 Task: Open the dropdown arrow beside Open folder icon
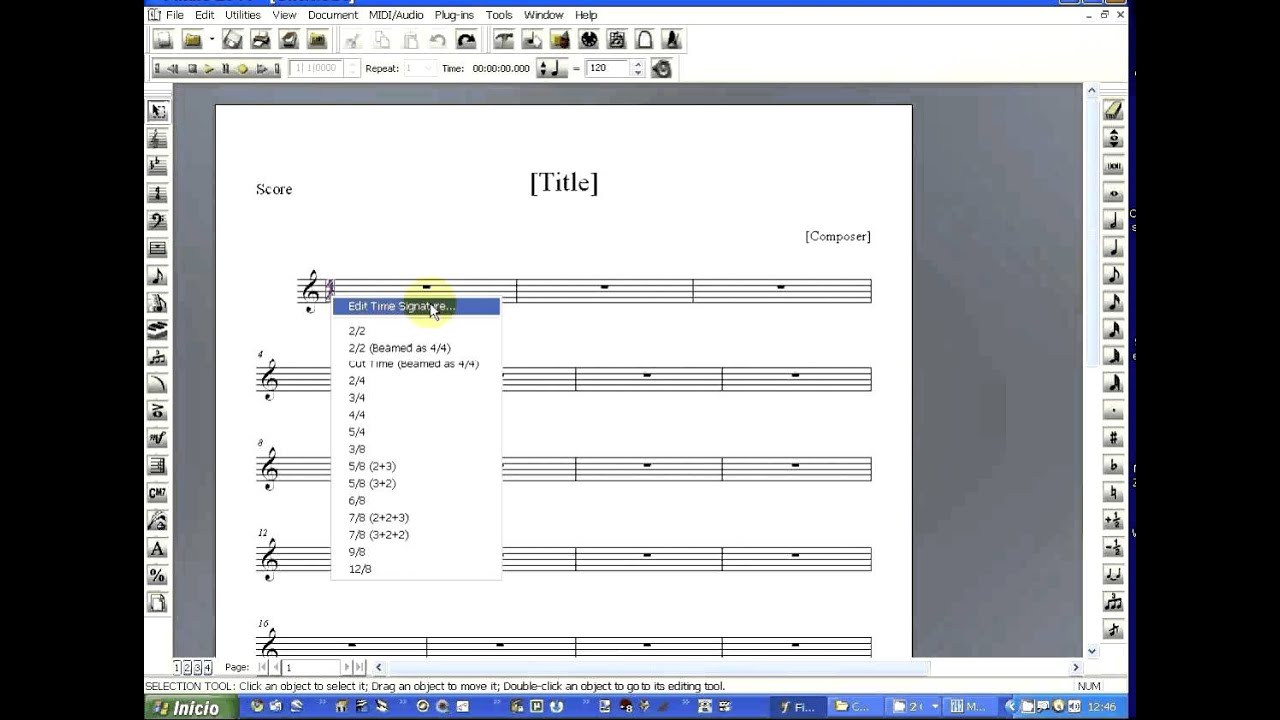212,40
